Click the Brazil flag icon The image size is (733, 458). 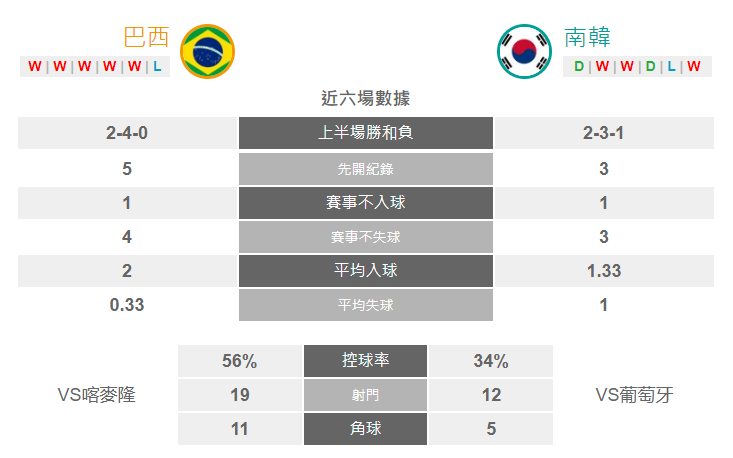(x=207, y=51)
